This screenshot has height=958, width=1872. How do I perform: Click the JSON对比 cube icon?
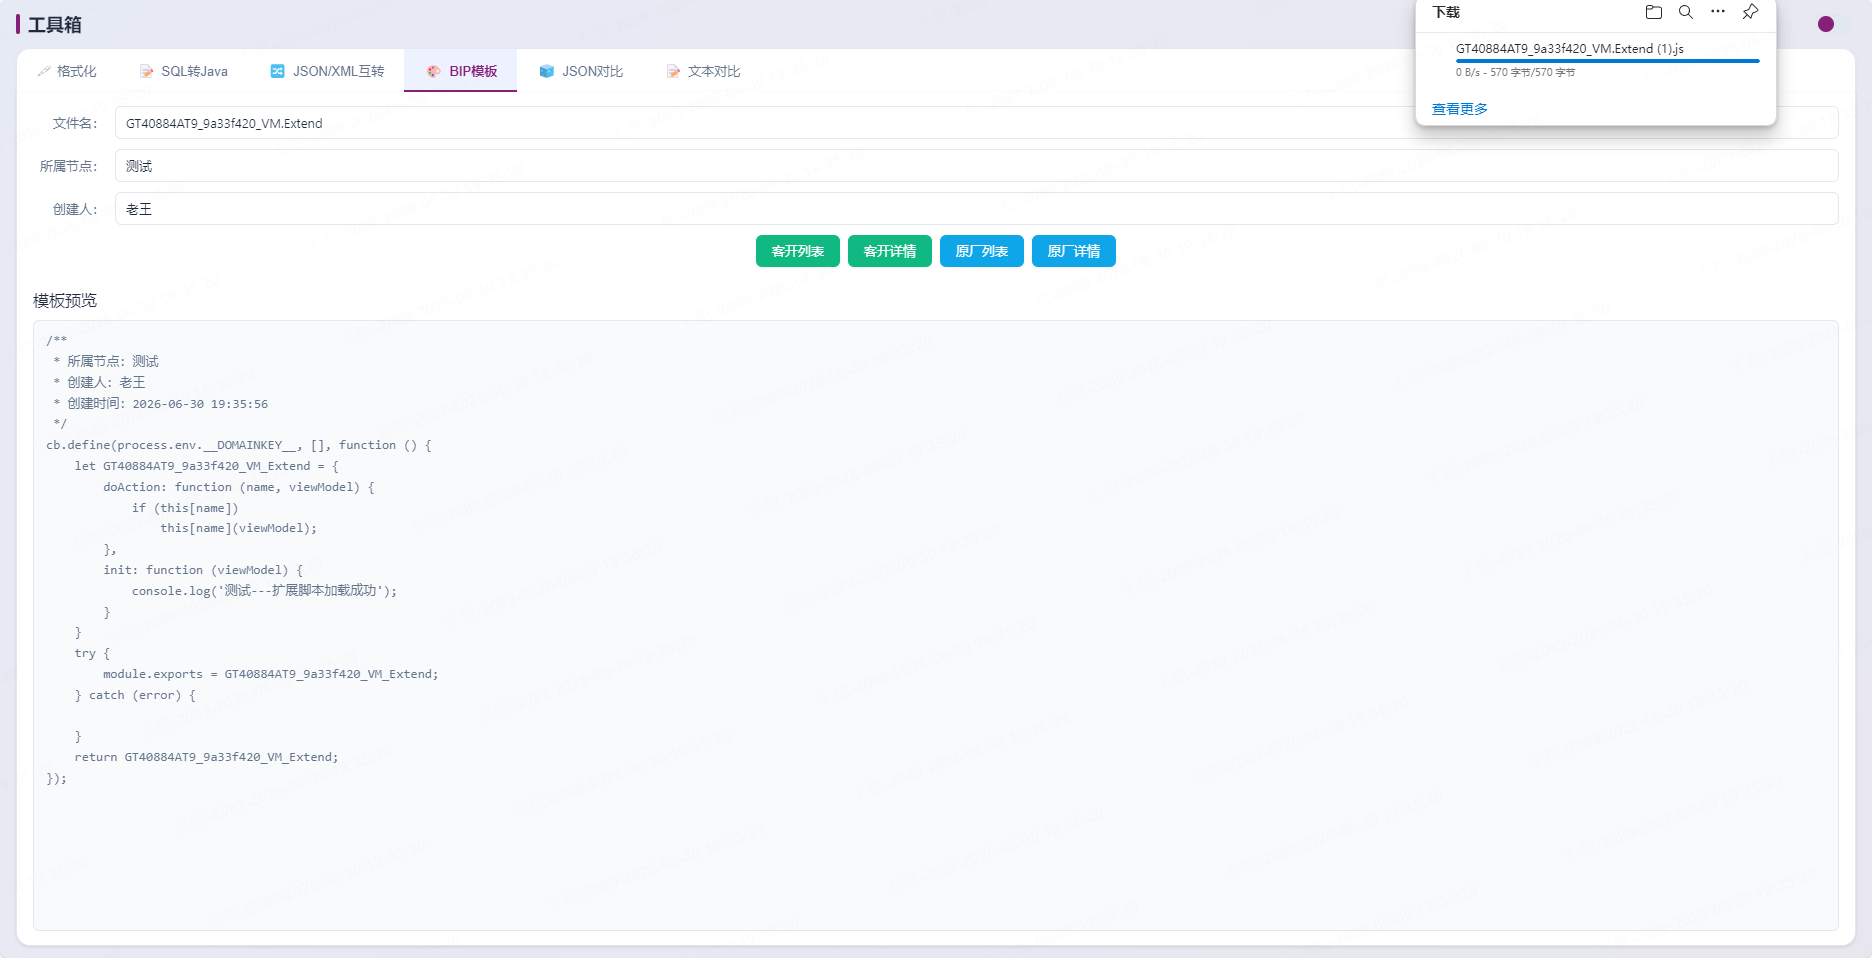pos(547,71)
